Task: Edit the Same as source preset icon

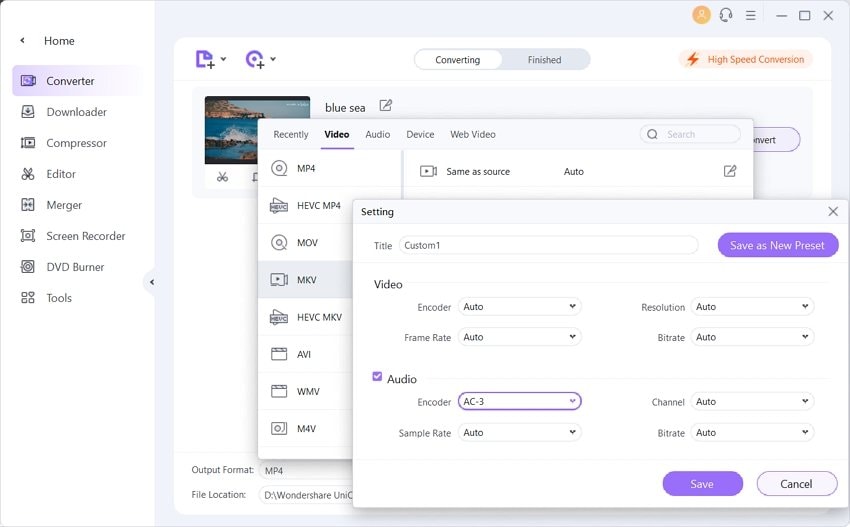Action: 730,171
